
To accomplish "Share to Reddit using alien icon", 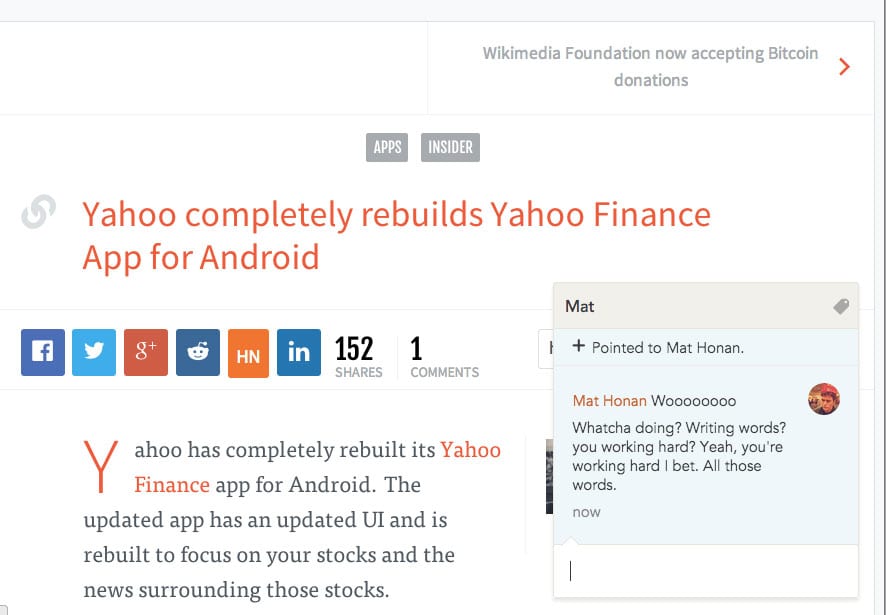I will pos(198,352).
